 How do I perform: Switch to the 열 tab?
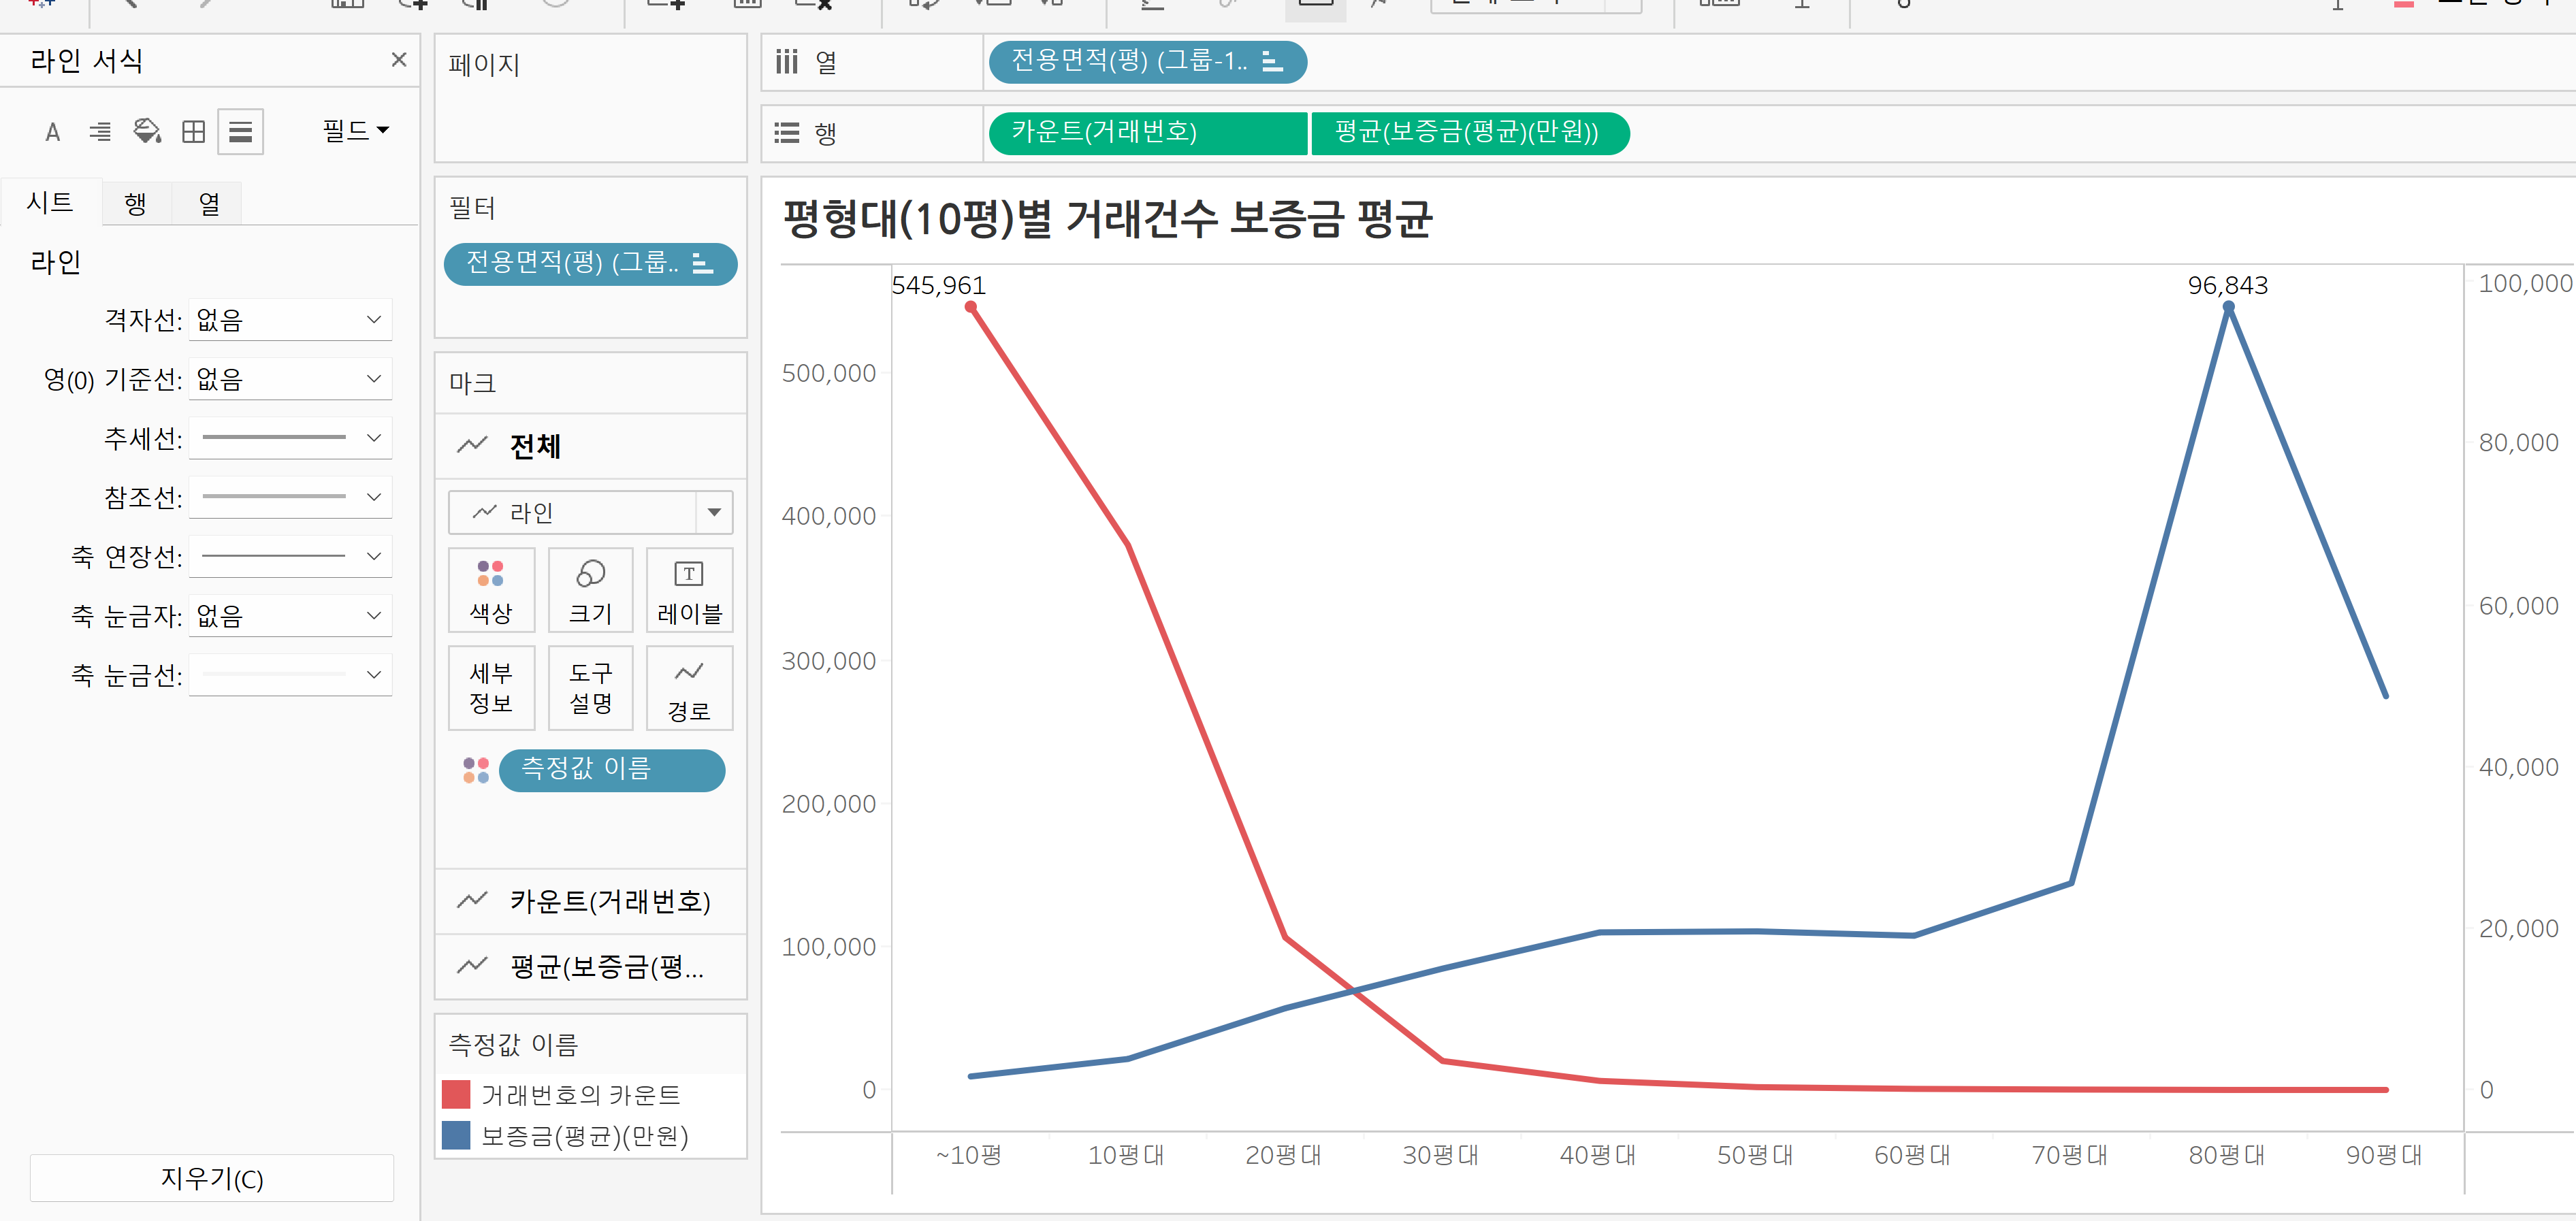tap(208, 204)
